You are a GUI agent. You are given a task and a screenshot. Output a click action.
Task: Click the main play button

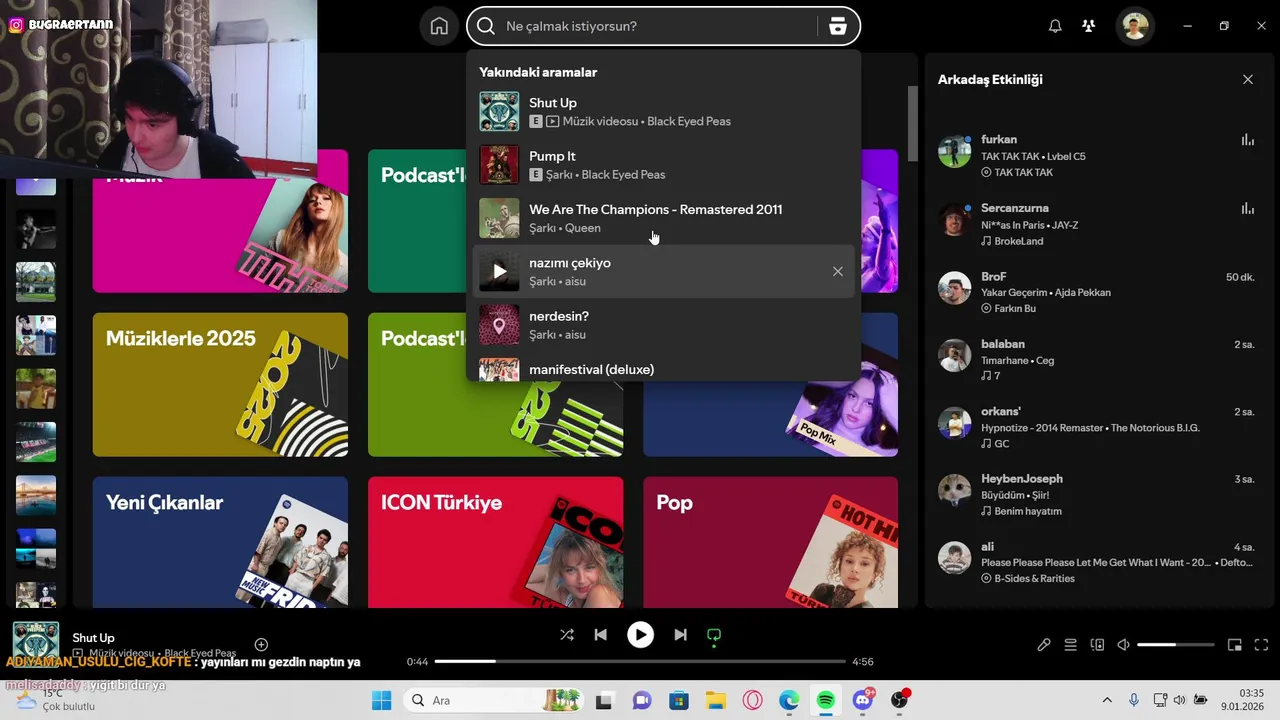(x=640, y=635)
